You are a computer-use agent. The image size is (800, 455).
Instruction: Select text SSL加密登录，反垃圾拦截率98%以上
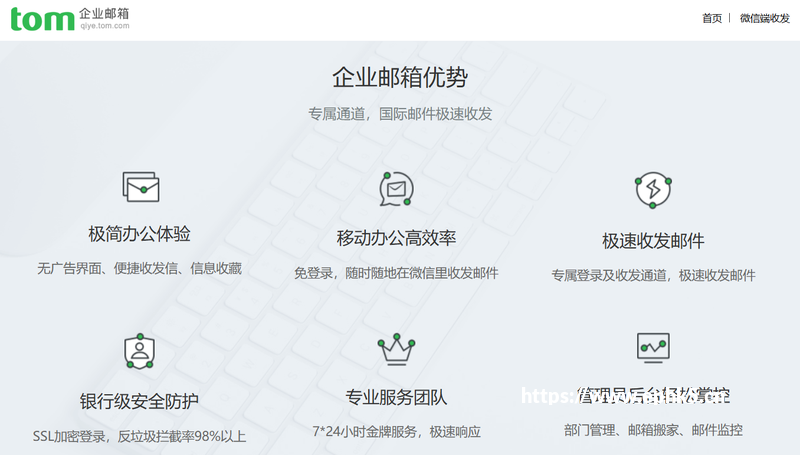139,437
